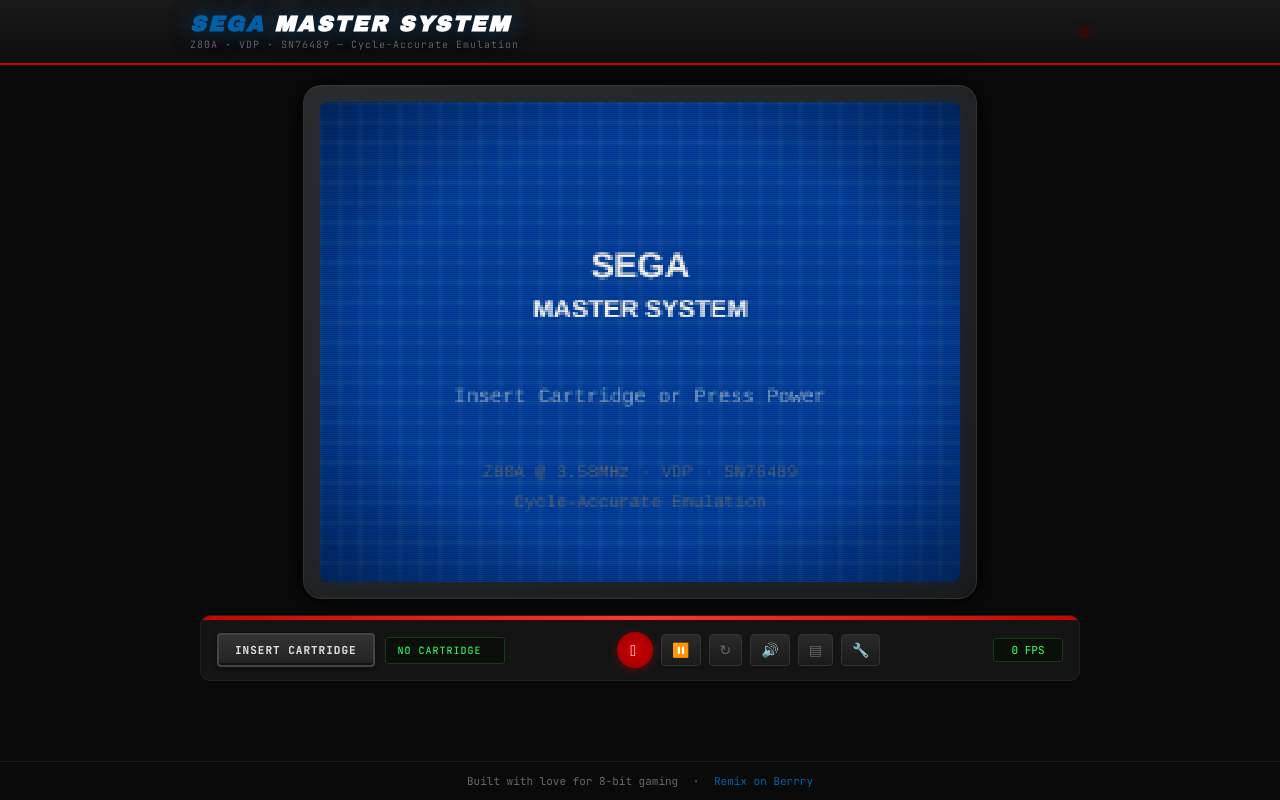The height and width of the screenshot is (800, 1280).
Task: Open the Remix on Berrry link
Action: 763,781
